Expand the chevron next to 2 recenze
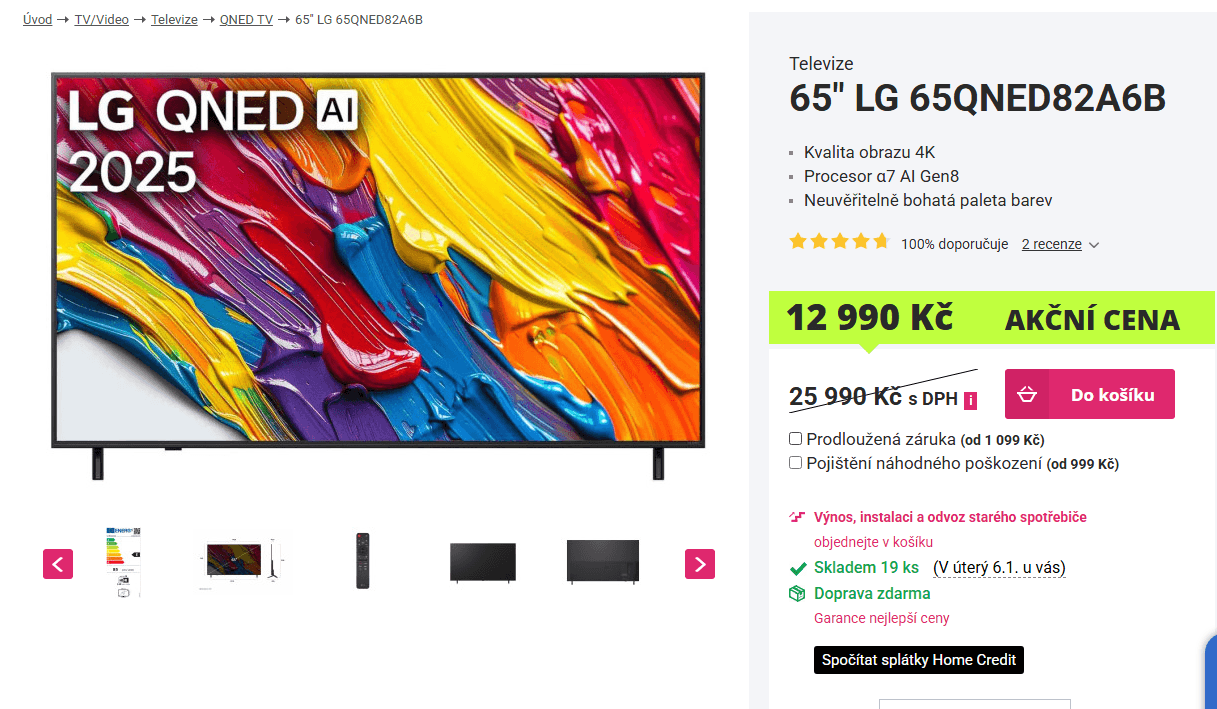1217x709 pixels. (1096, 244)
